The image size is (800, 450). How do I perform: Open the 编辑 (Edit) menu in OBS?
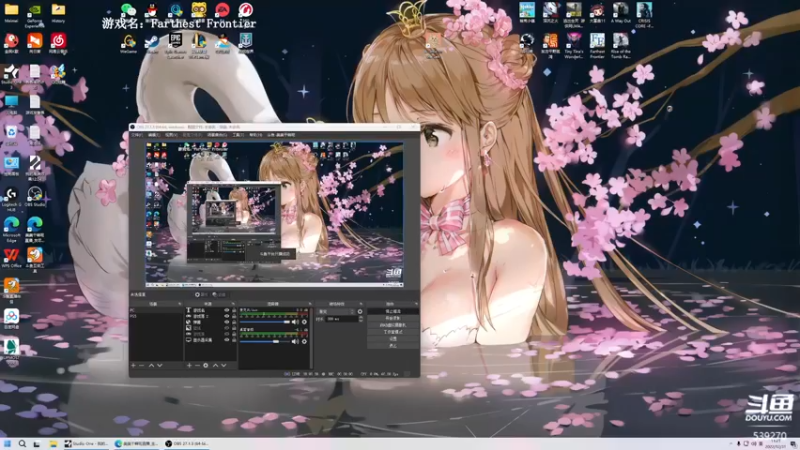pyautogui.click(x=154, y=135)
